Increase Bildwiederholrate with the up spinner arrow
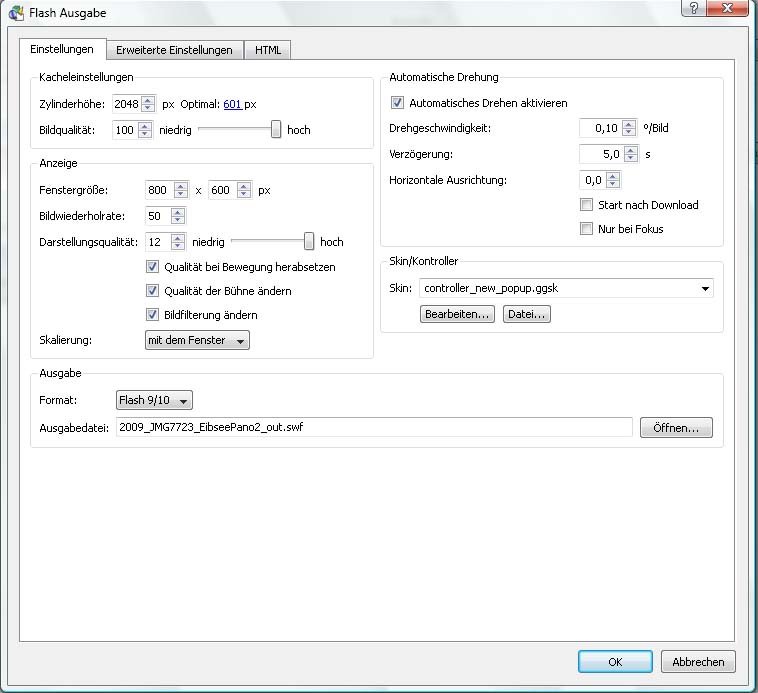Viewport: 758px width, 693px height. coord(178,211)
